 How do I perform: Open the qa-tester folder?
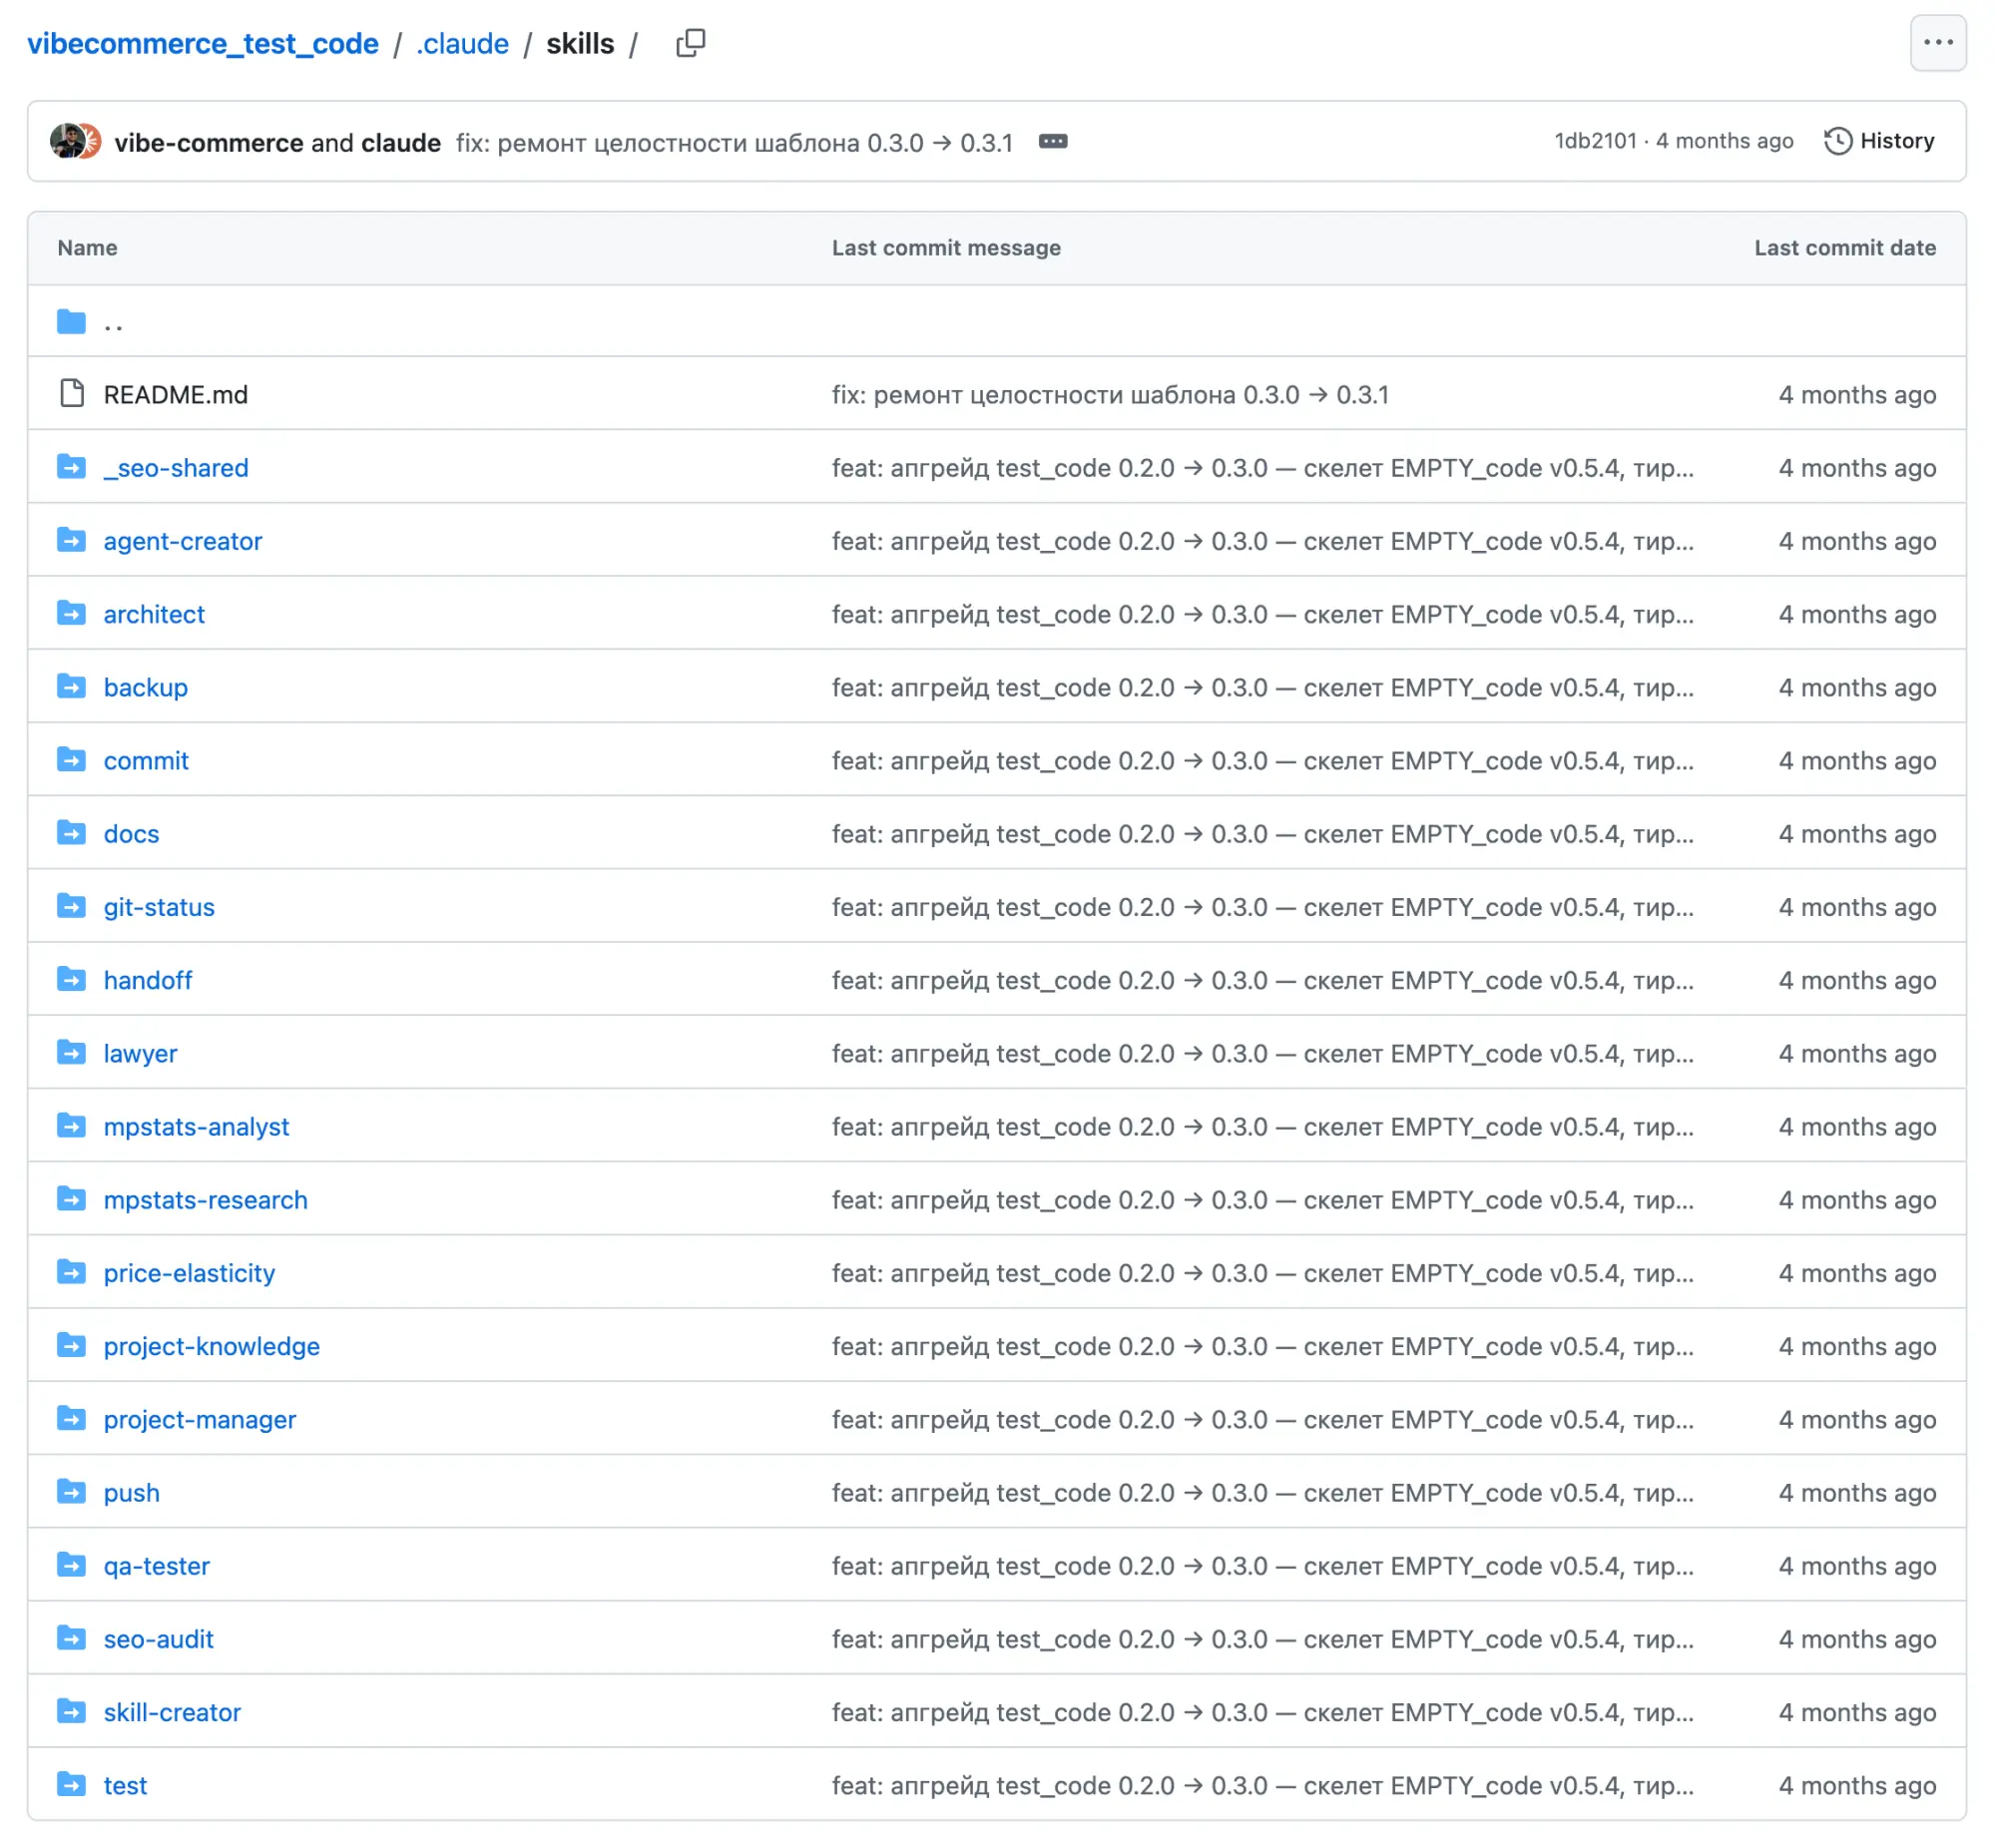[156, 1566]
